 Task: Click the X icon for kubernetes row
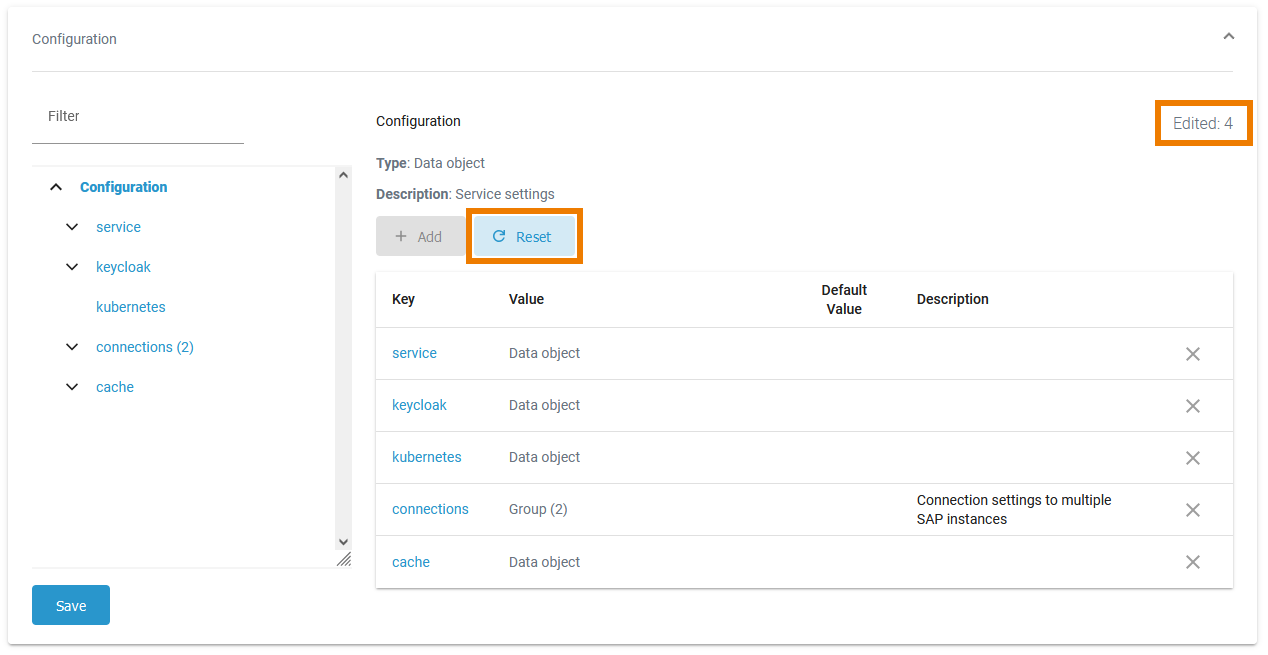(x=1192, y=458)
